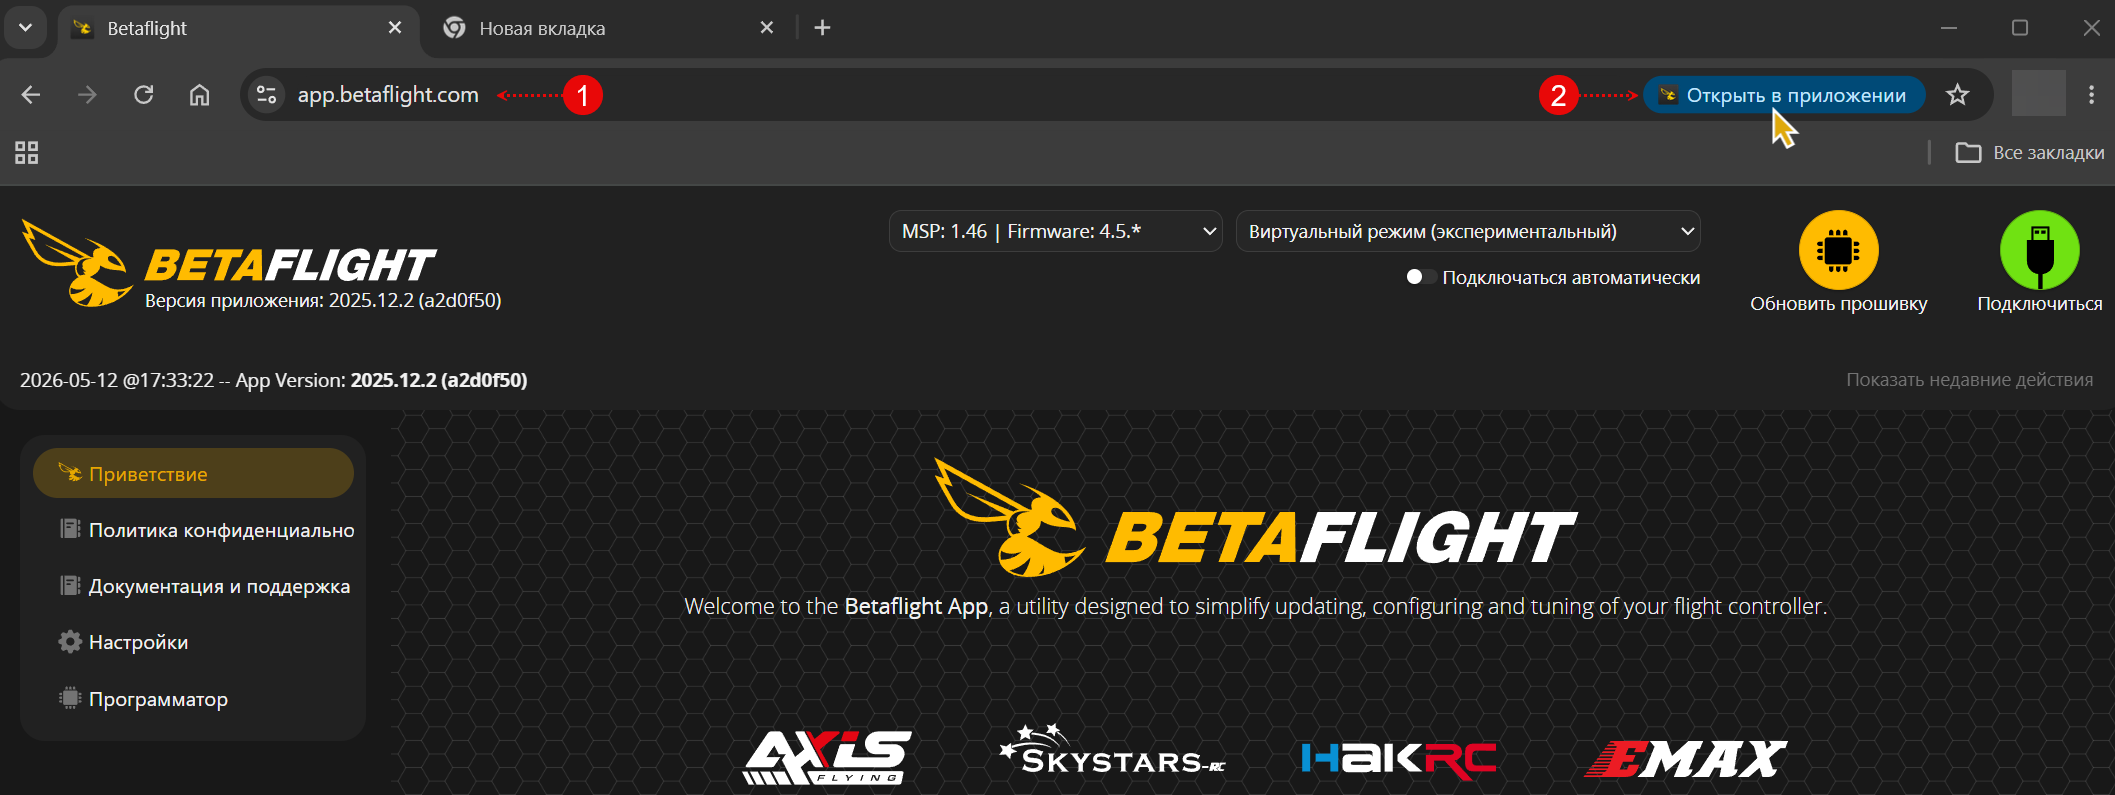The image size is (2115, 795).
Task: Expand the tab search dropdown arrow
Action: click(x=25, y=28)
